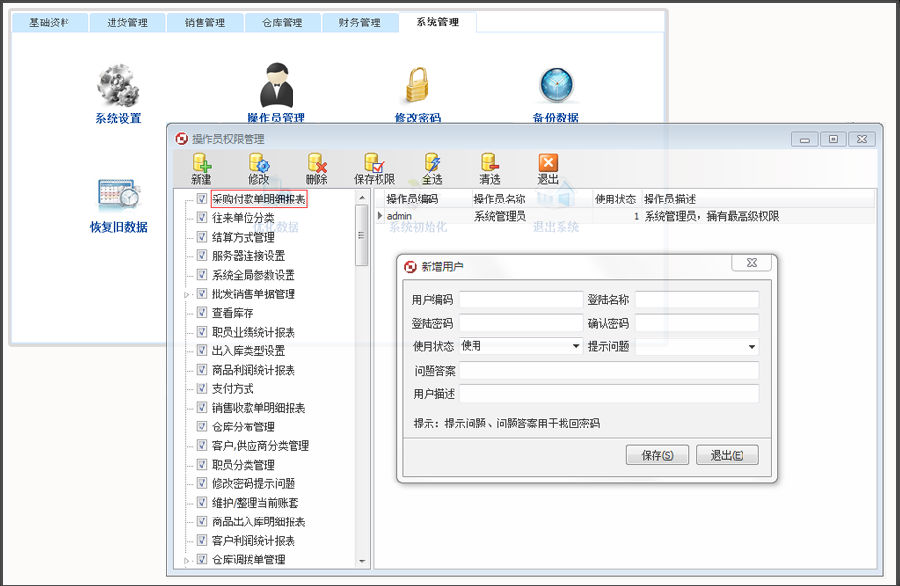This screenshot has width=900, height=586.
Task: Uncheck the 支付方式 checkbox
Action: point(201,388)
